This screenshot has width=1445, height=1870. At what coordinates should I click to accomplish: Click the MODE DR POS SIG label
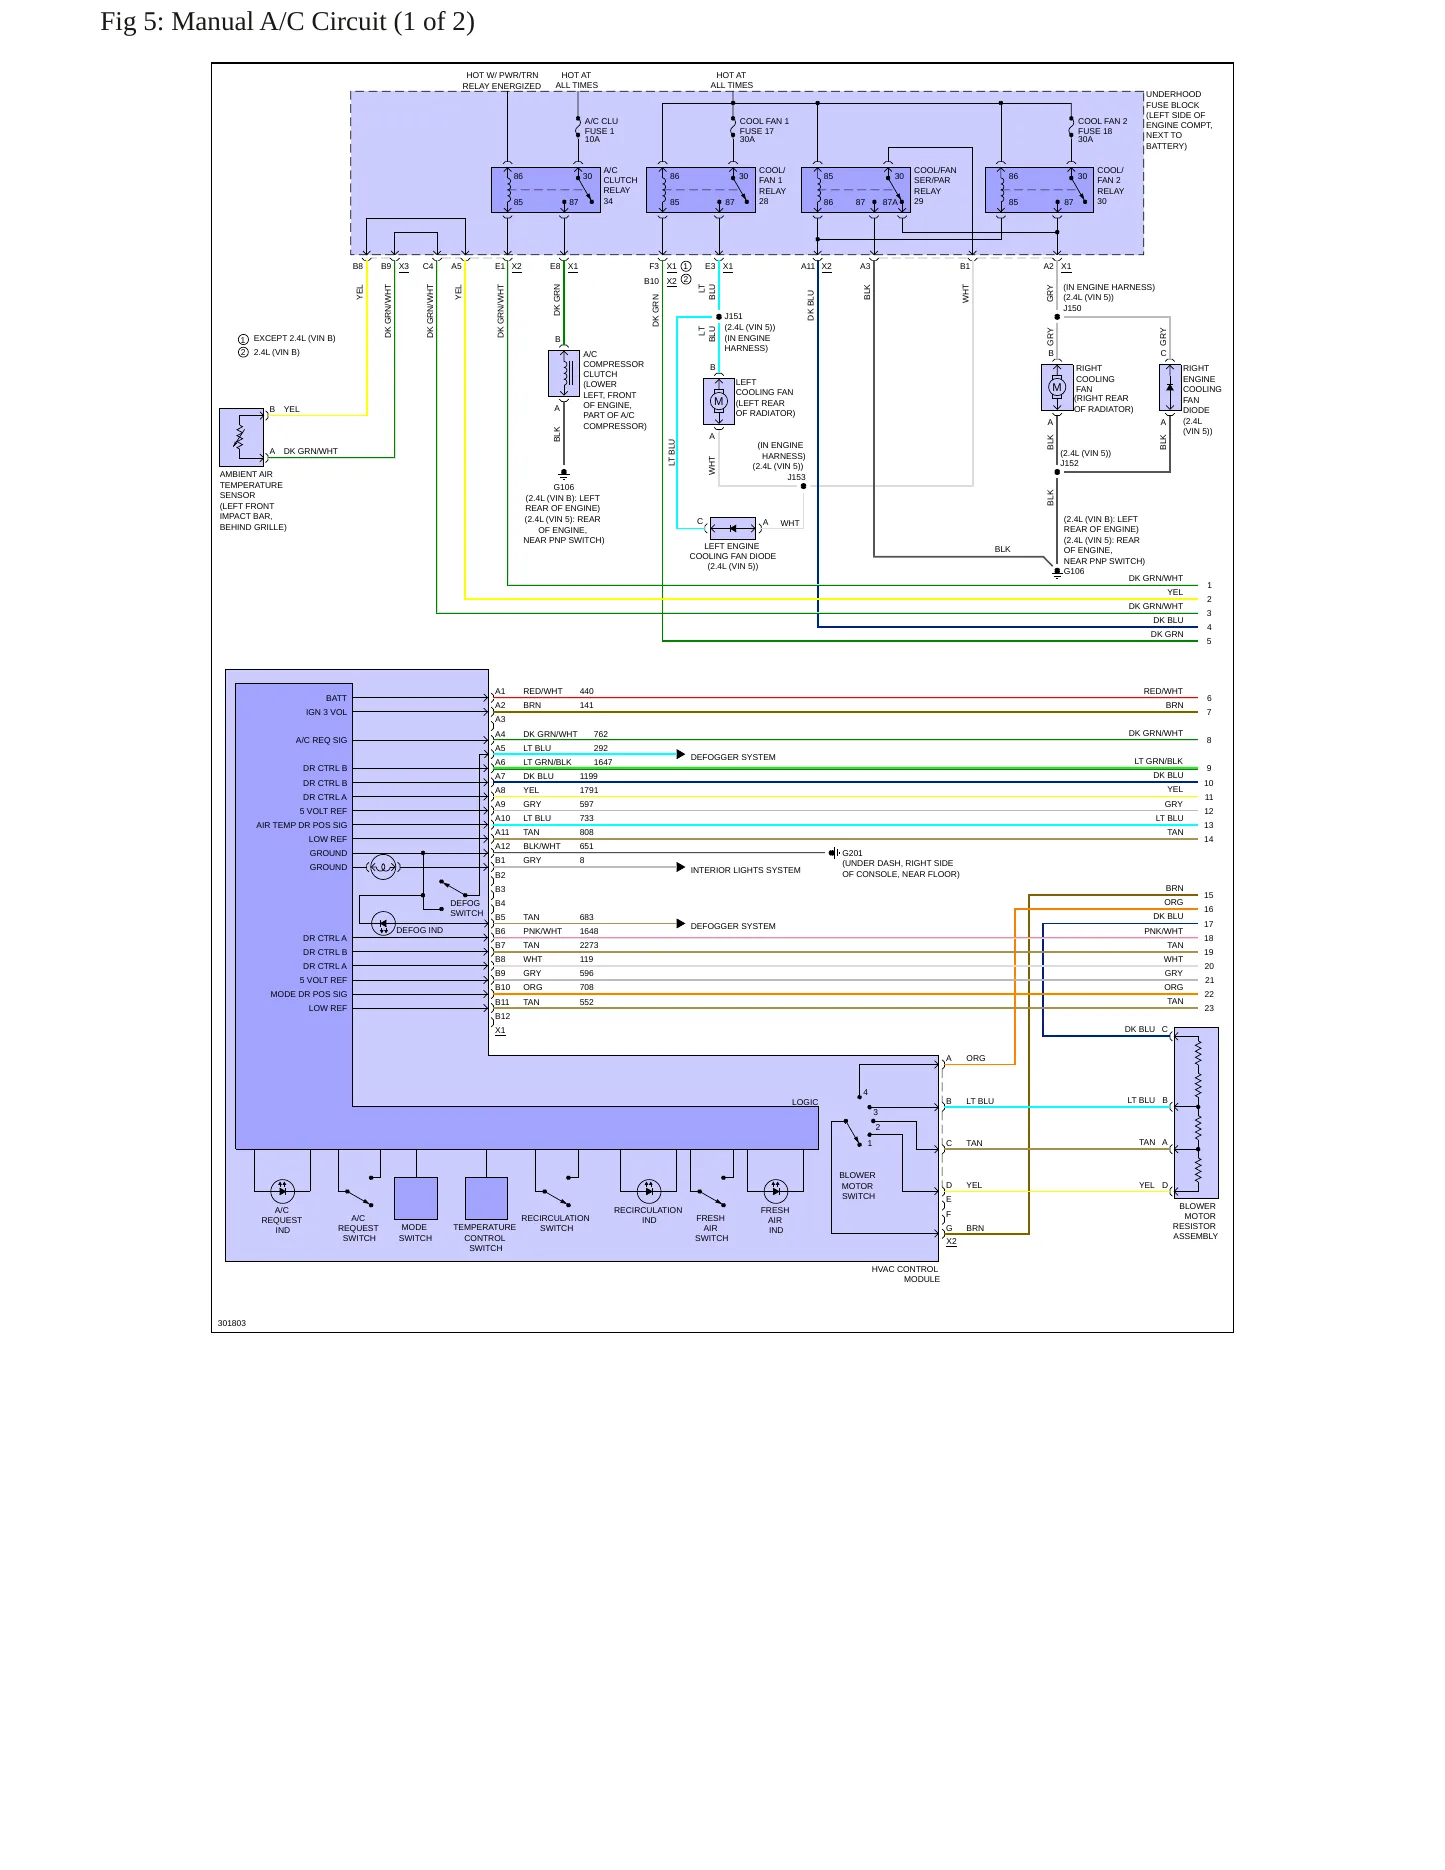tap(309, 994)
